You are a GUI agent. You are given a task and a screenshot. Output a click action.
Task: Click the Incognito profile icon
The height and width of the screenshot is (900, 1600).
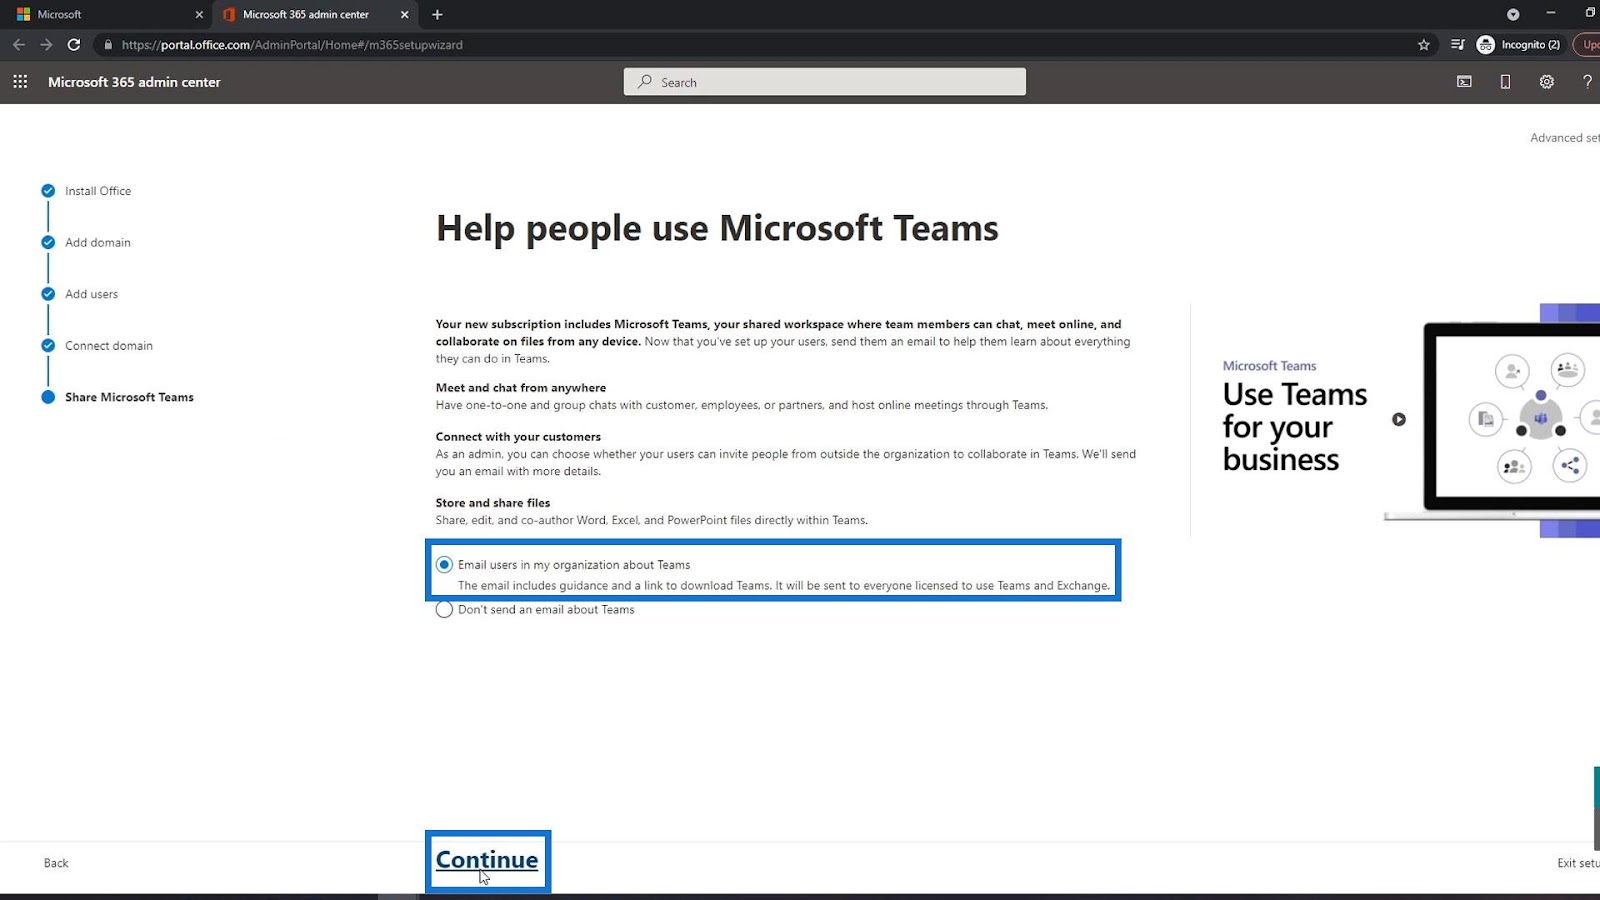[1486, 45]
